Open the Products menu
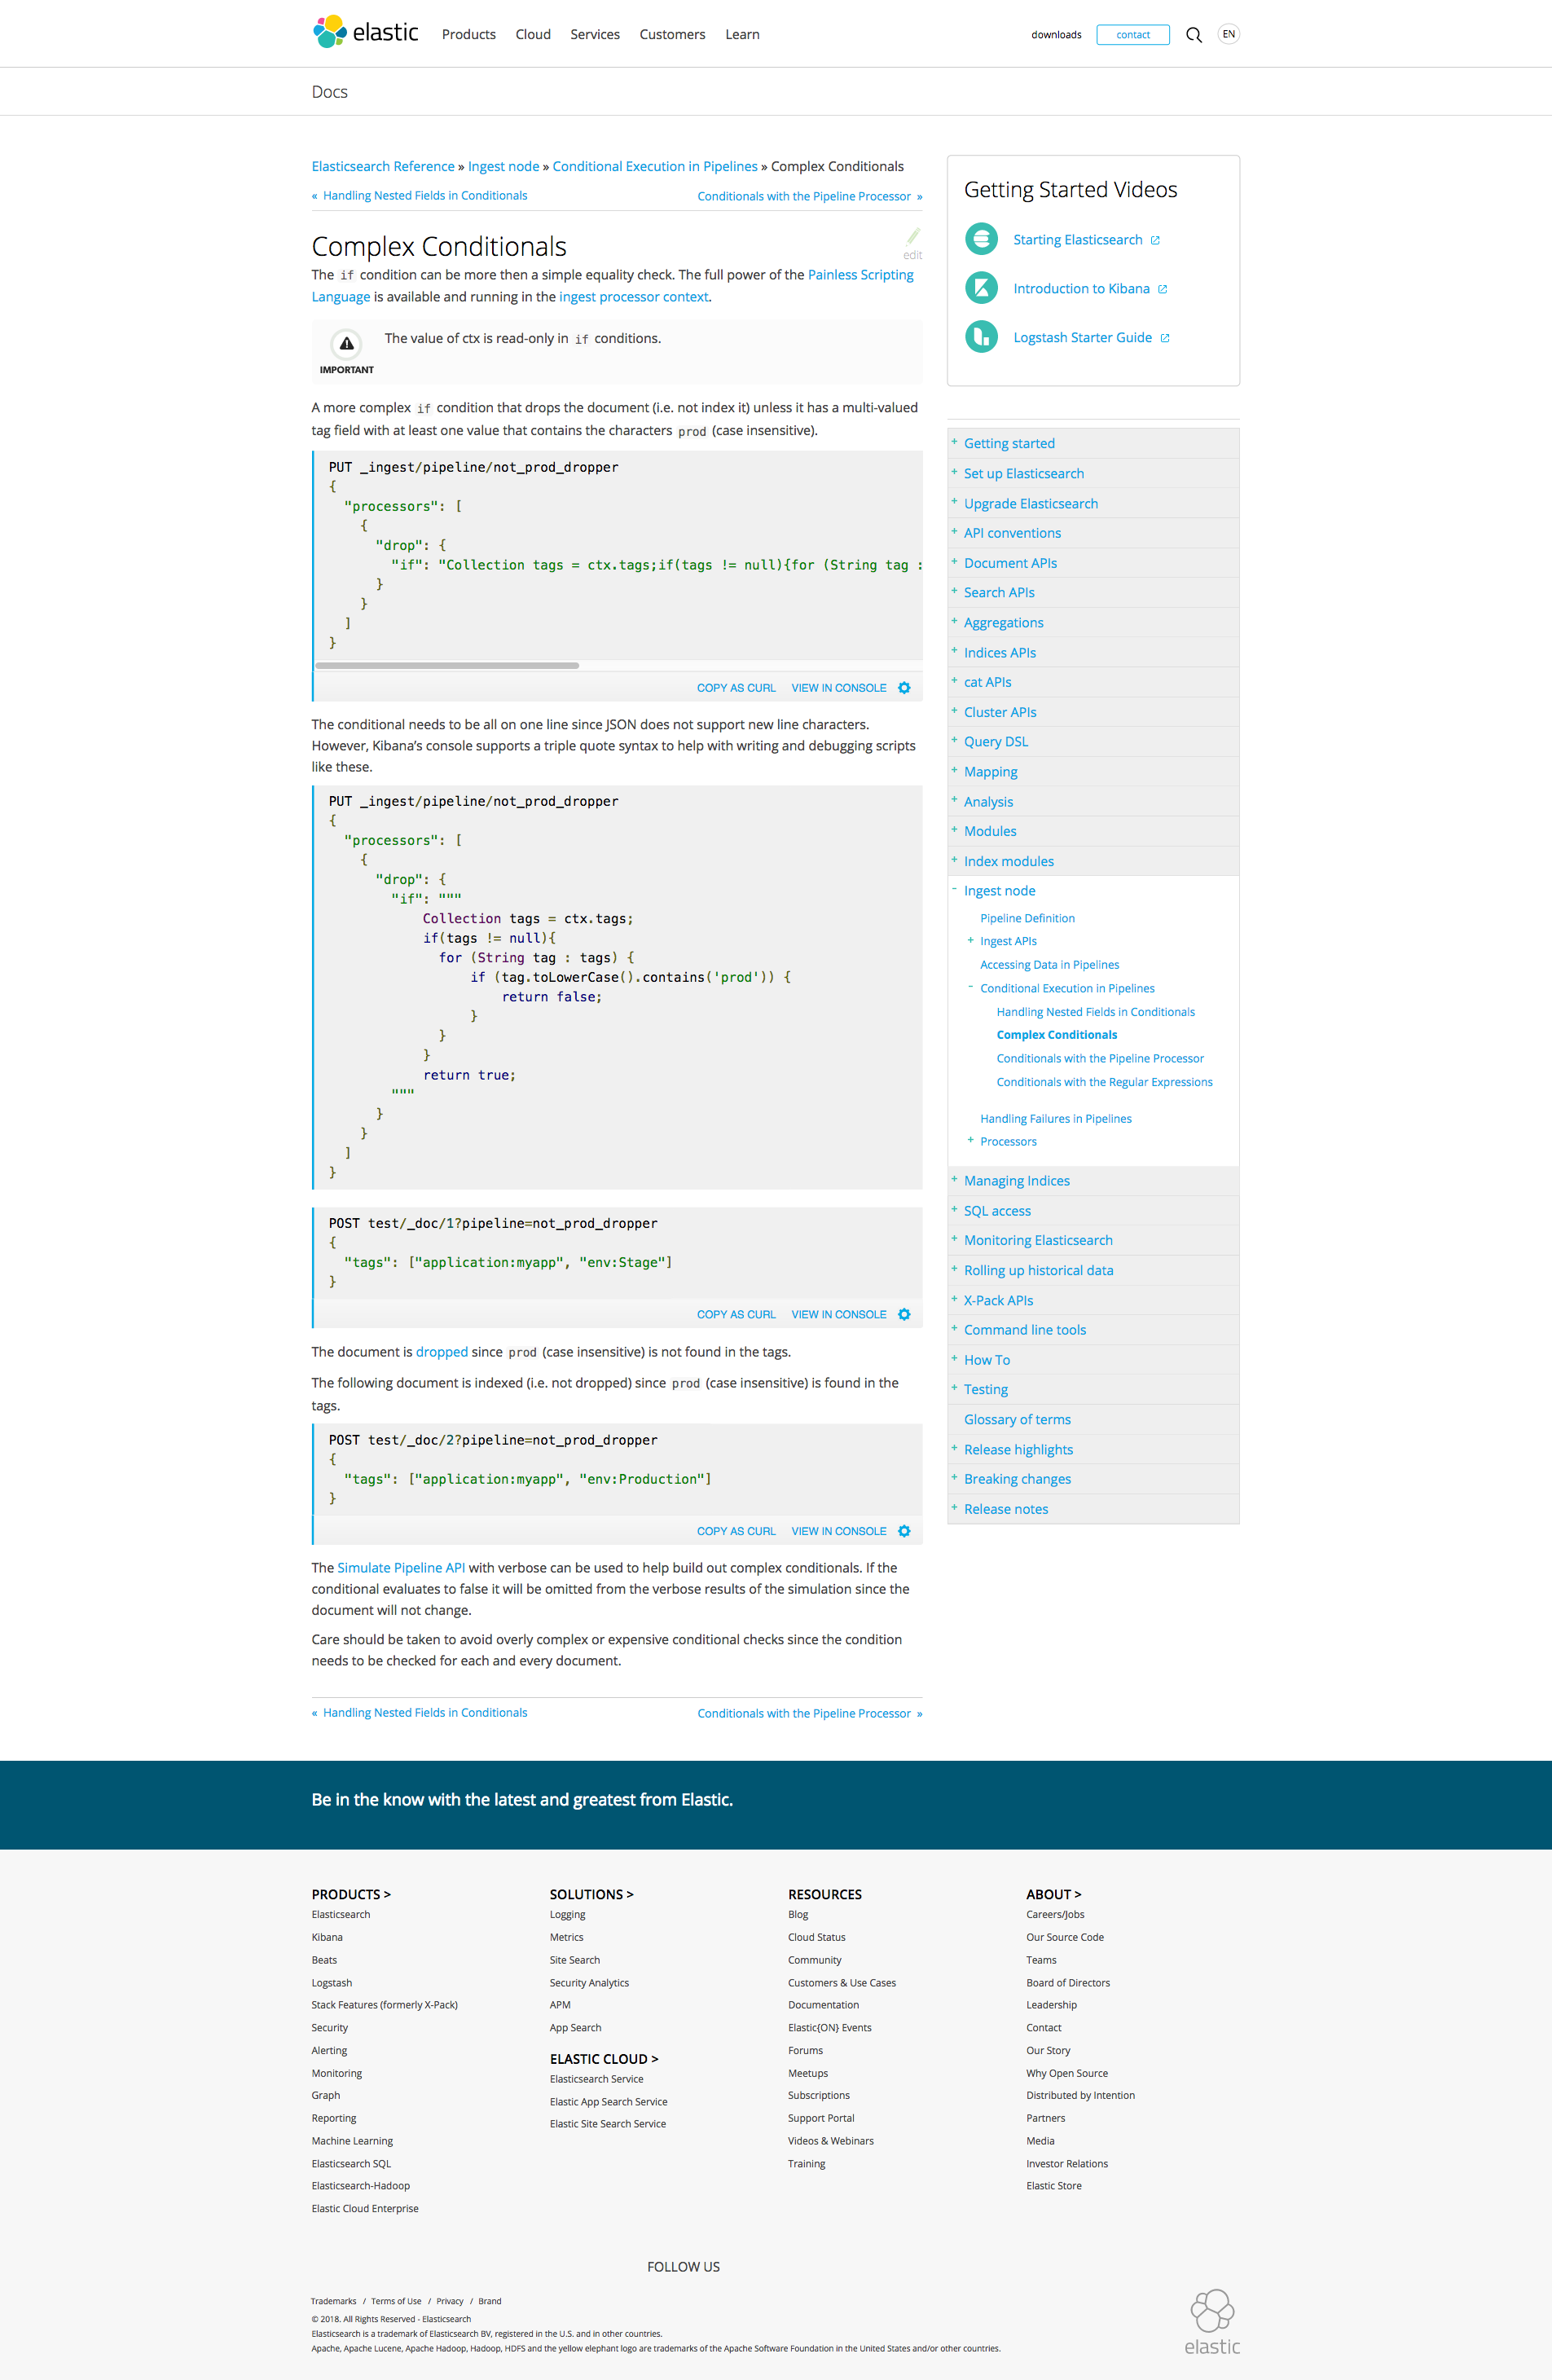This screenshot has height=2380, width=1552. (468, 35)
